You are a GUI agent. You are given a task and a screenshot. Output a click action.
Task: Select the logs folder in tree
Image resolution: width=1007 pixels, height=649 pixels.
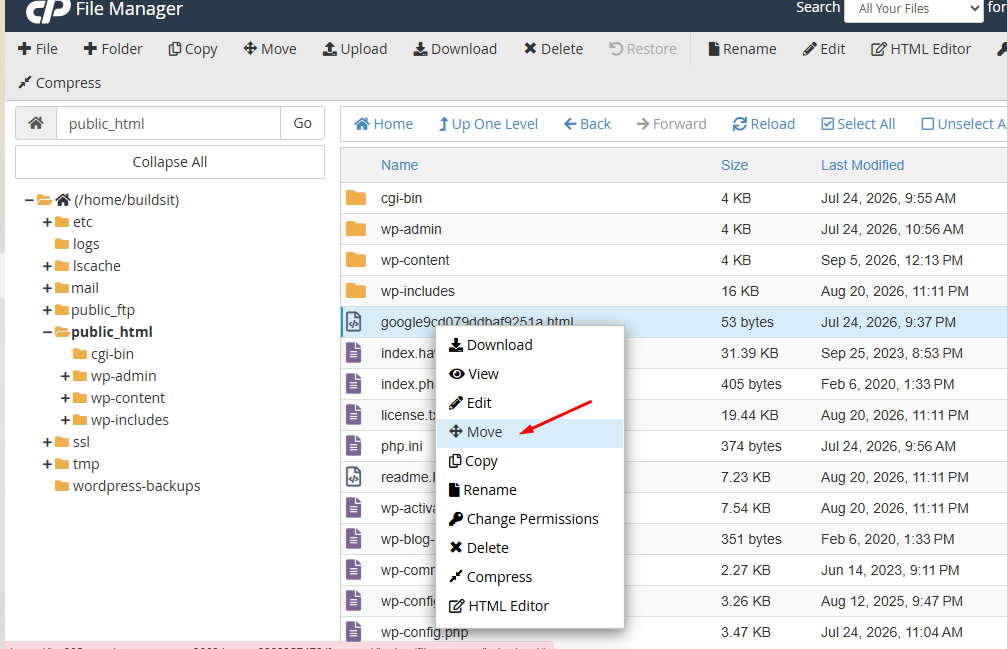[78, 244]
